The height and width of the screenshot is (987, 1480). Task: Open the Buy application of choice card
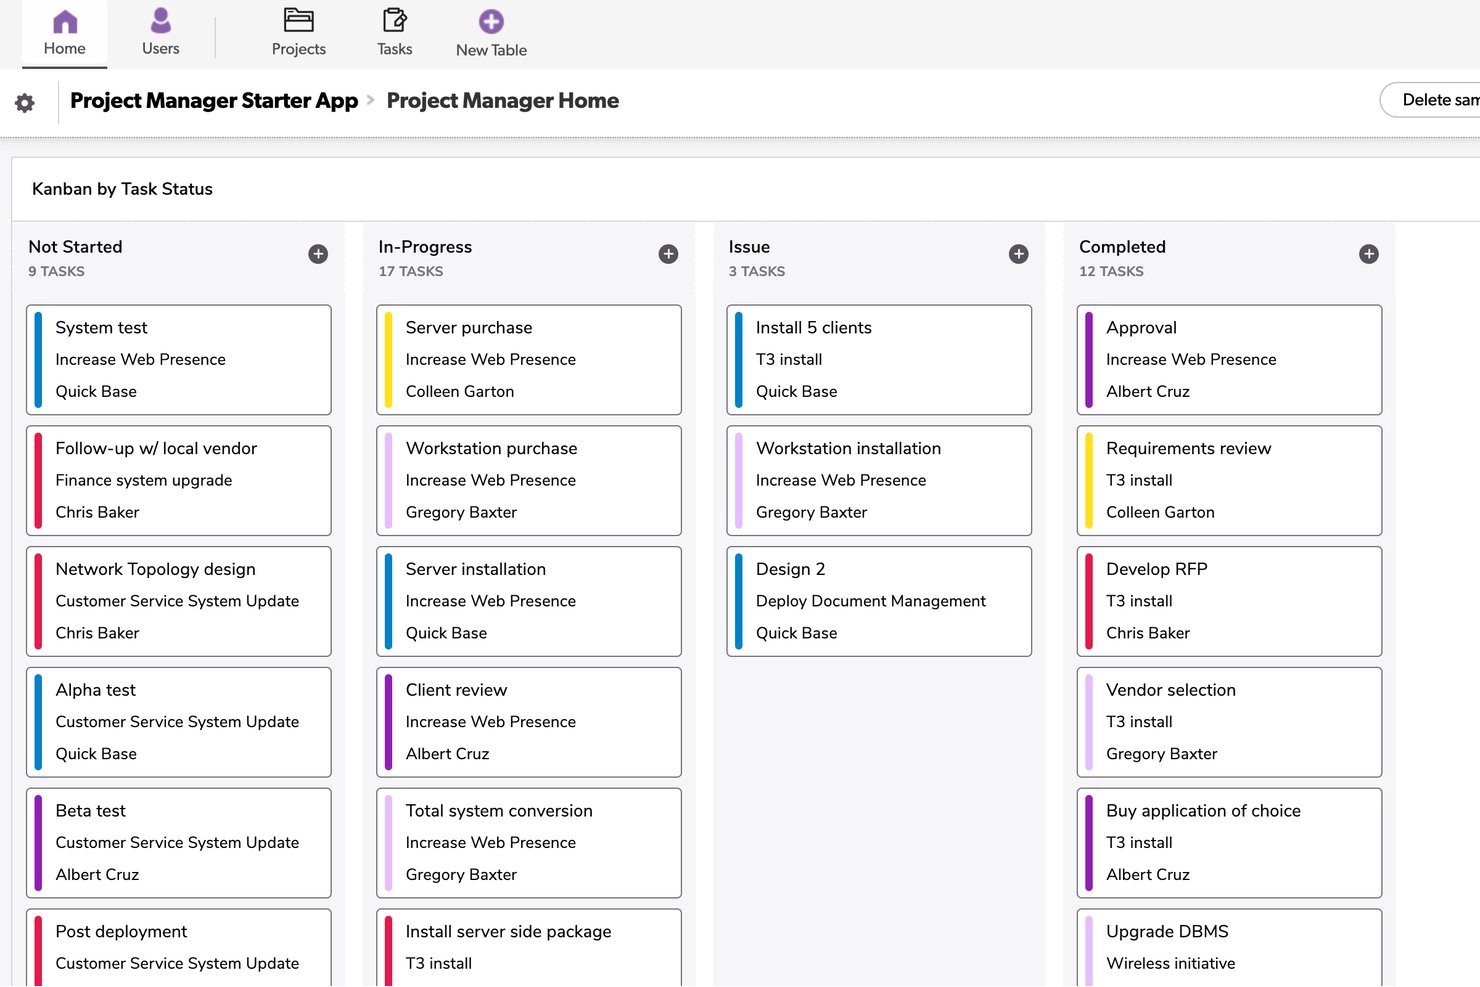click(1230, 843)
